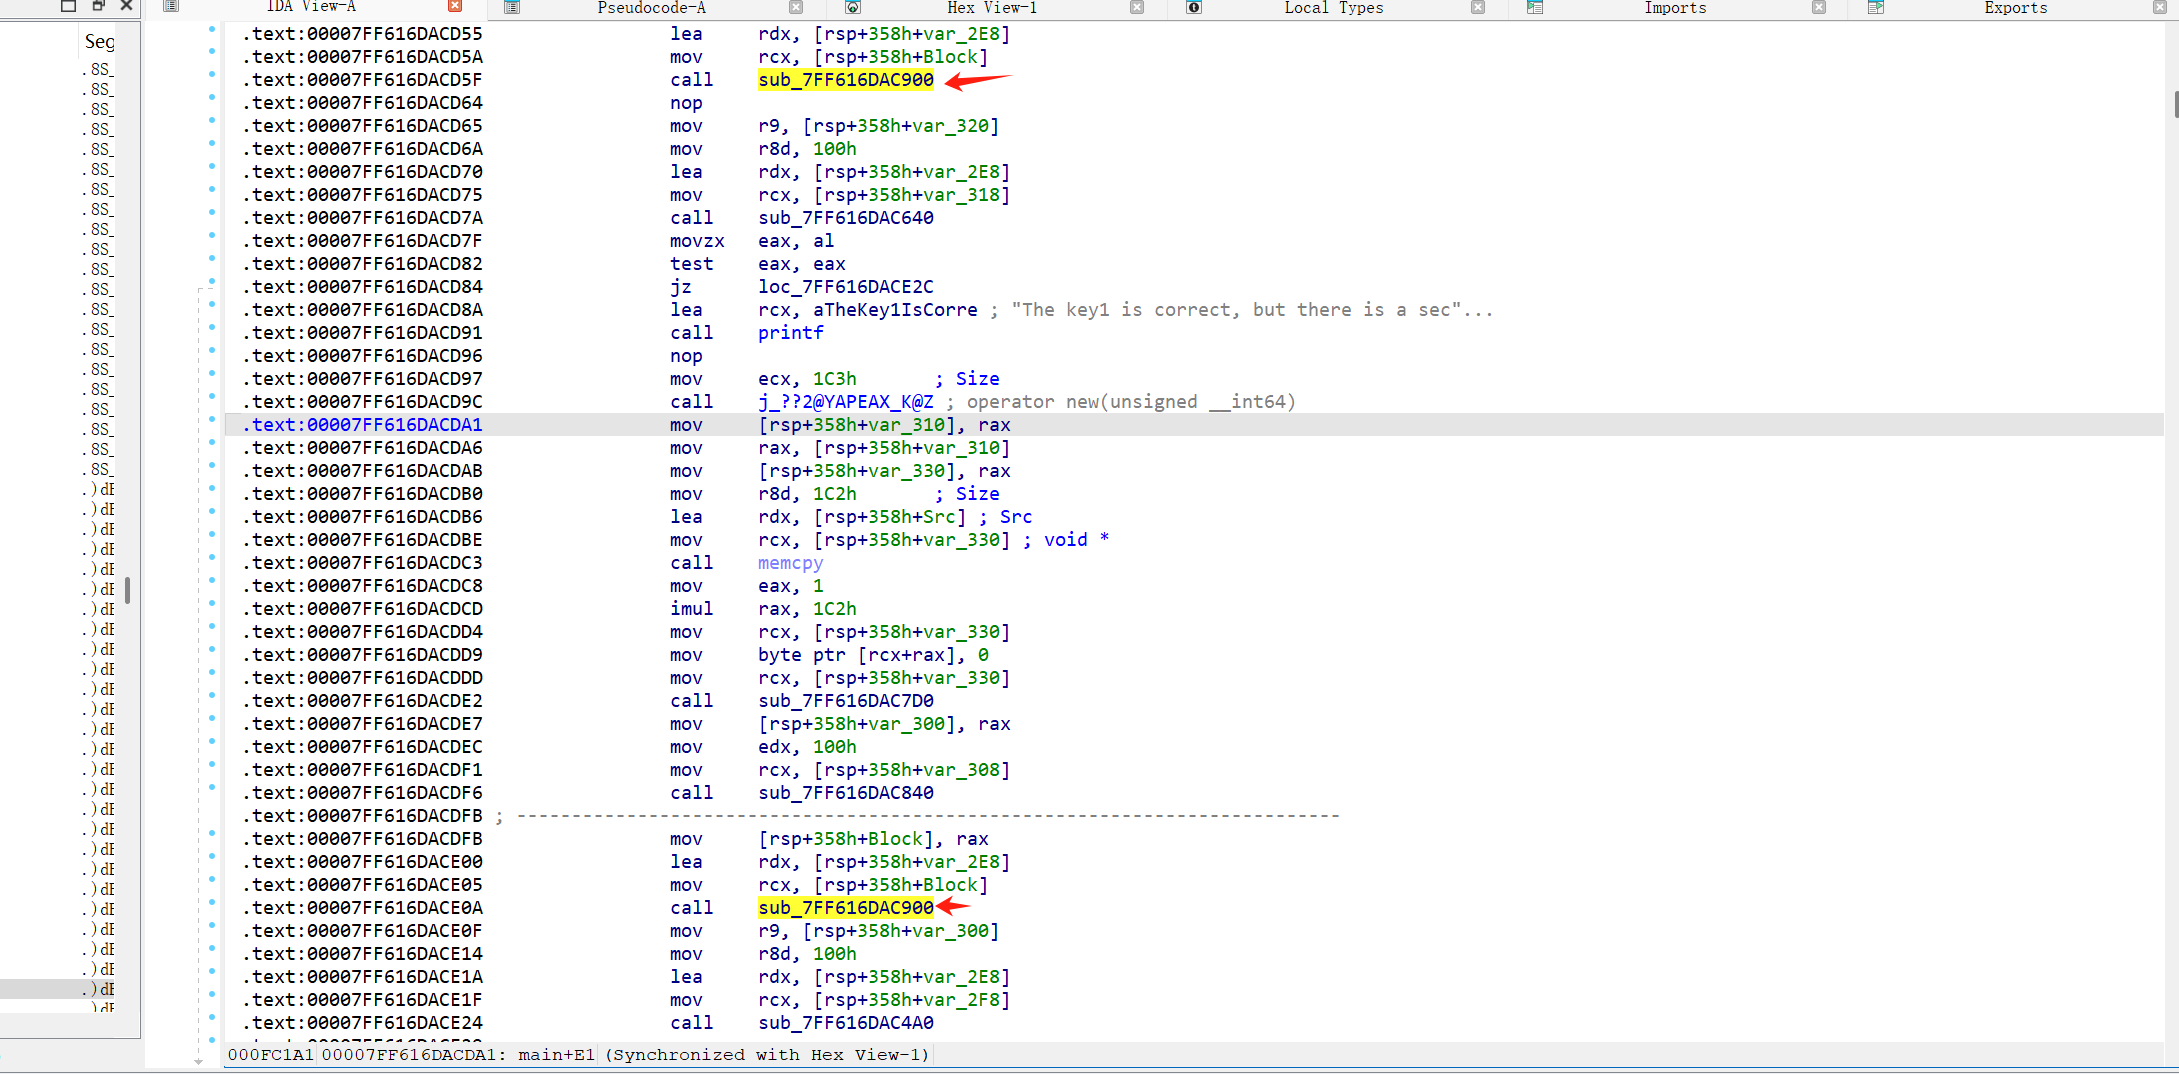Click the IDA View-A tab icon

pos(171,6)
